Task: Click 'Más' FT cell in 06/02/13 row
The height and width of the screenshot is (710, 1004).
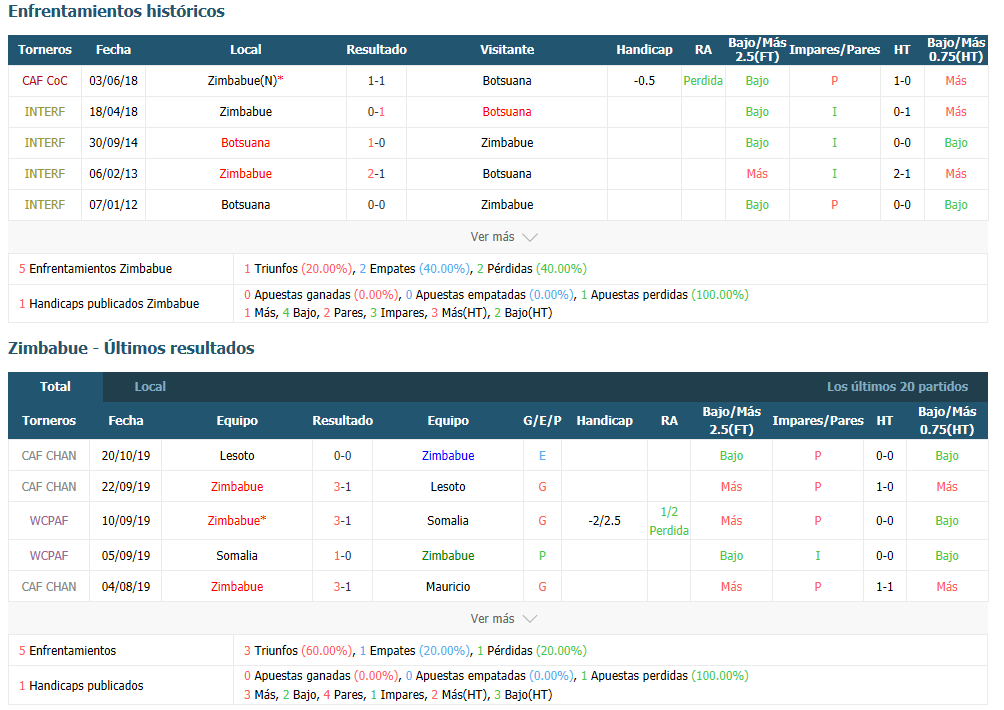Action: pos(757,173)
